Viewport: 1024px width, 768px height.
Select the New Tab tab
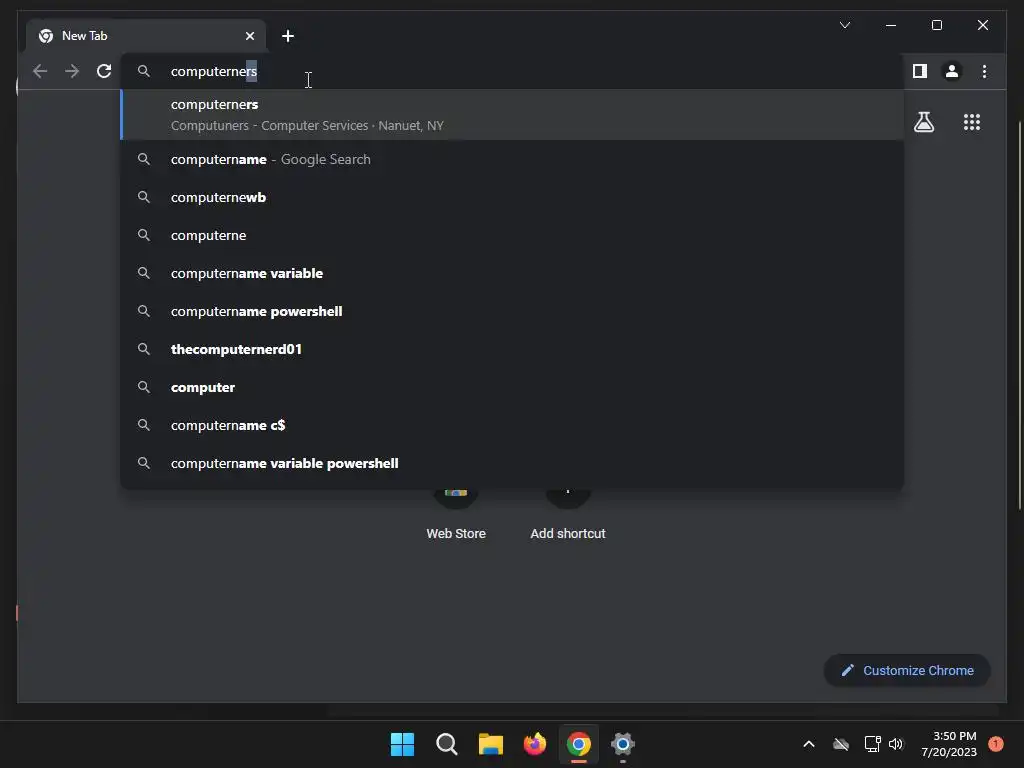coord(146,36)
